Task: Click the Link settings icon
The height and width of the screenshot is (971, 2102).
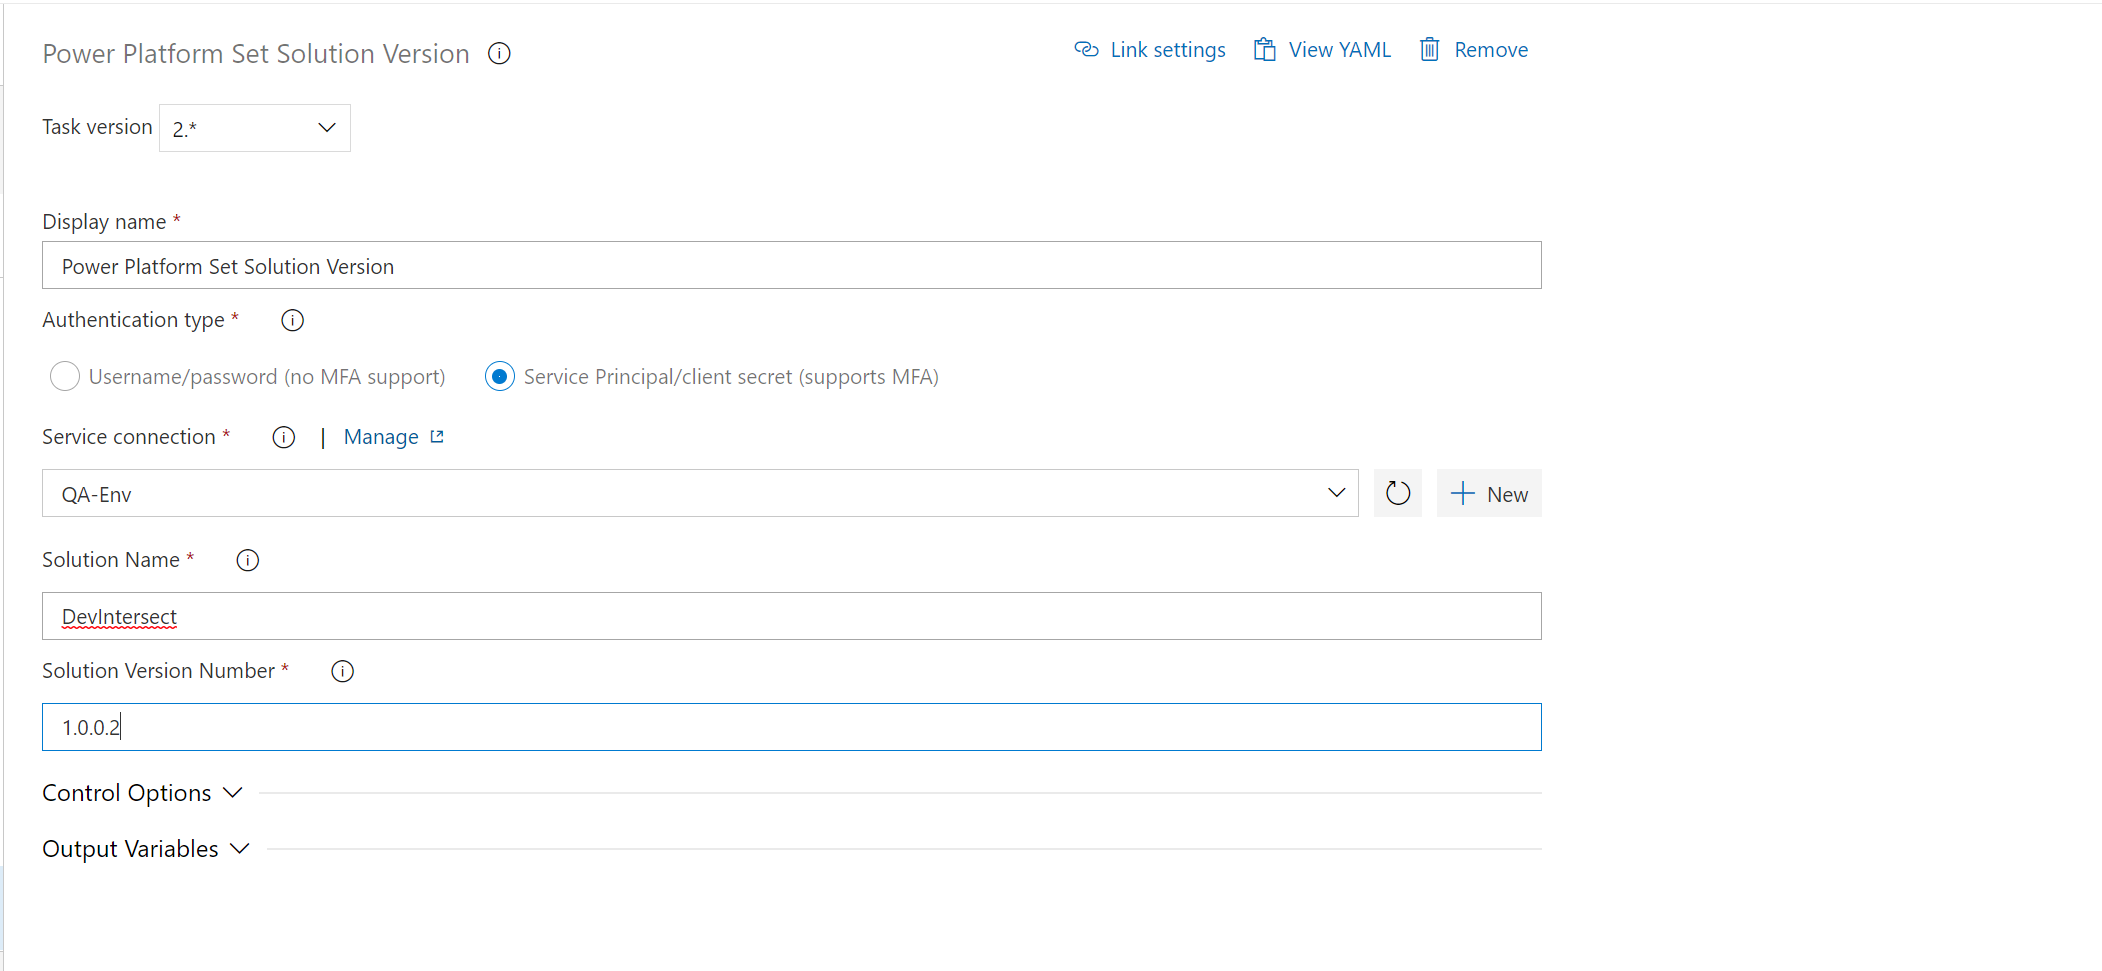Action: [x=1085, y=49]
